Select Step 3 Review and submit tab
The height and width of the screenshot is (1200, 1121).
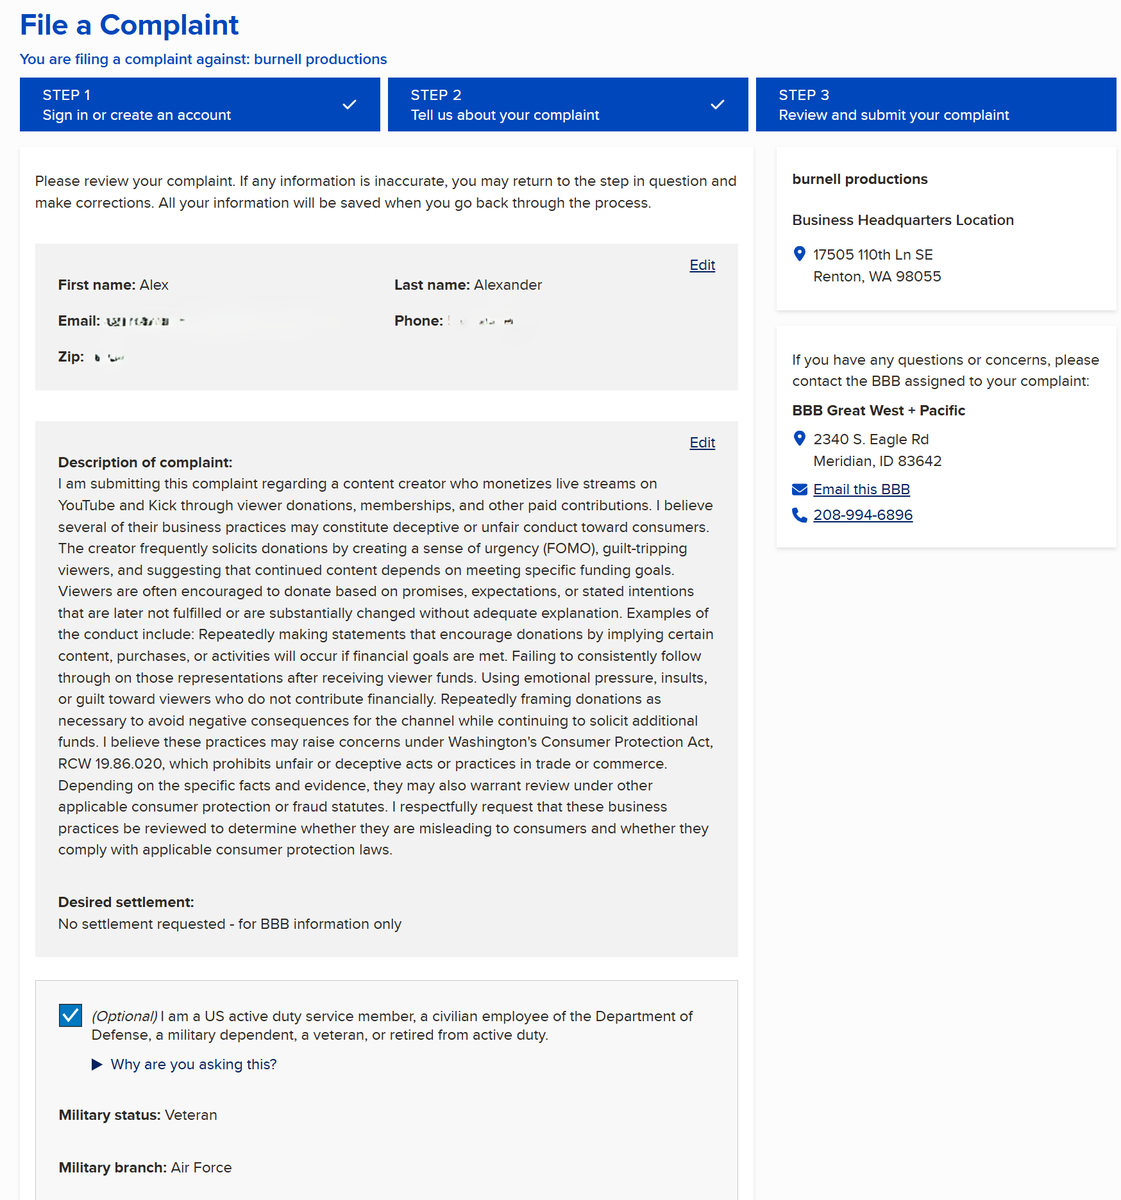pos(936,104)
